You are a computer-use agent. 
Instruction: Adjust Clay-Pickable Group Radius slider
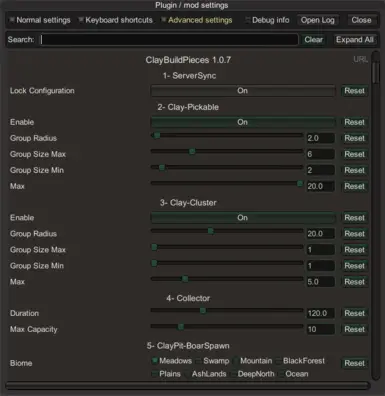[227, 135]
